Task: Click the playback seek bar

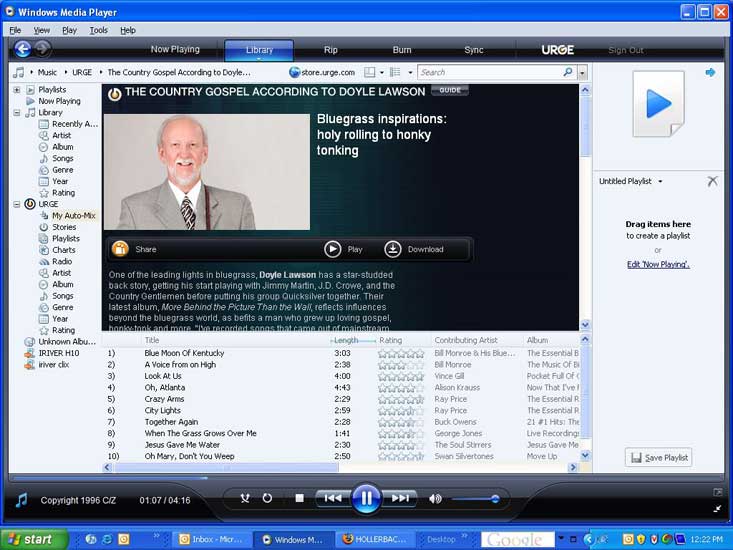Action: 366,478
